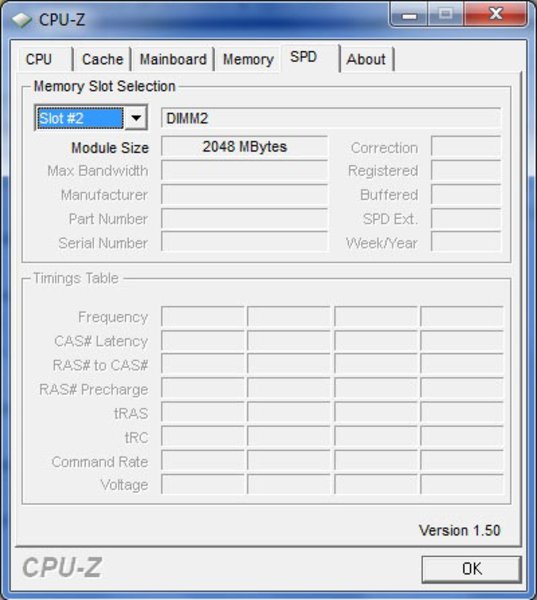Open the Slot #2 dropdown arrow
This screenshot has height=600, width=537.
136,118
